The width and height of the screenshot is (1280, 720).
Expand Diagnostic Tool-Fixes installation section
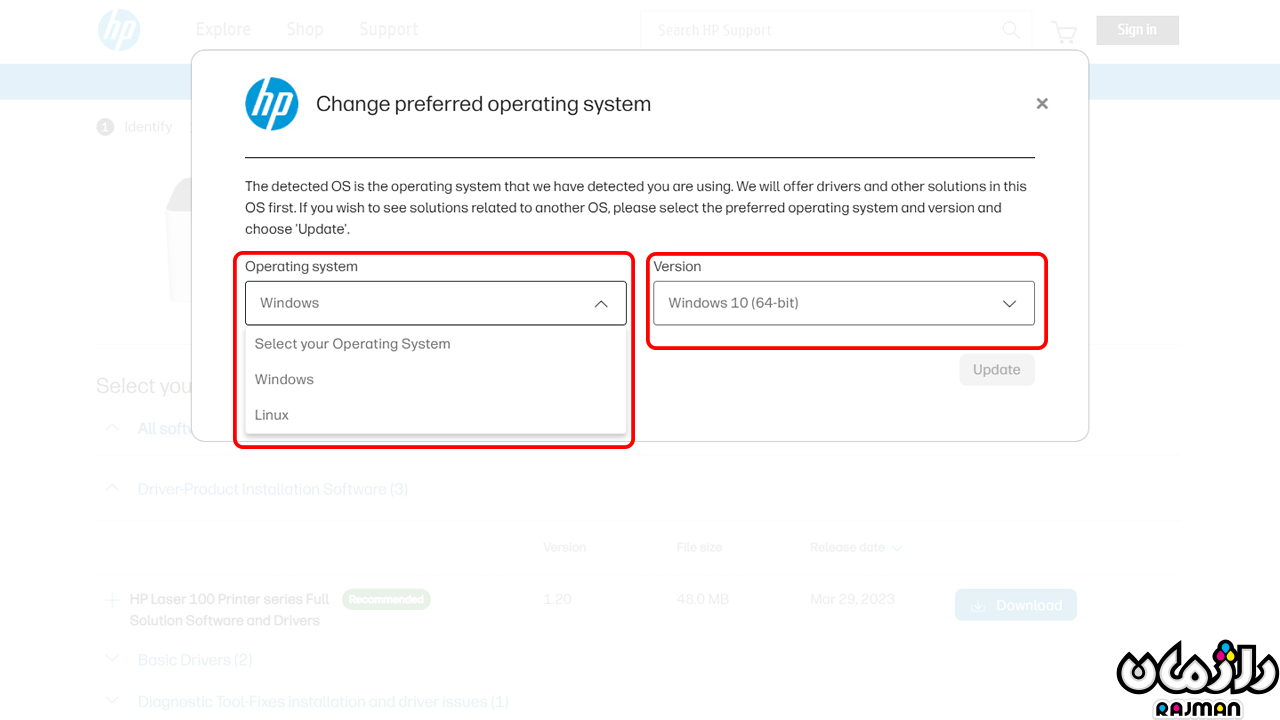[113, 701]
